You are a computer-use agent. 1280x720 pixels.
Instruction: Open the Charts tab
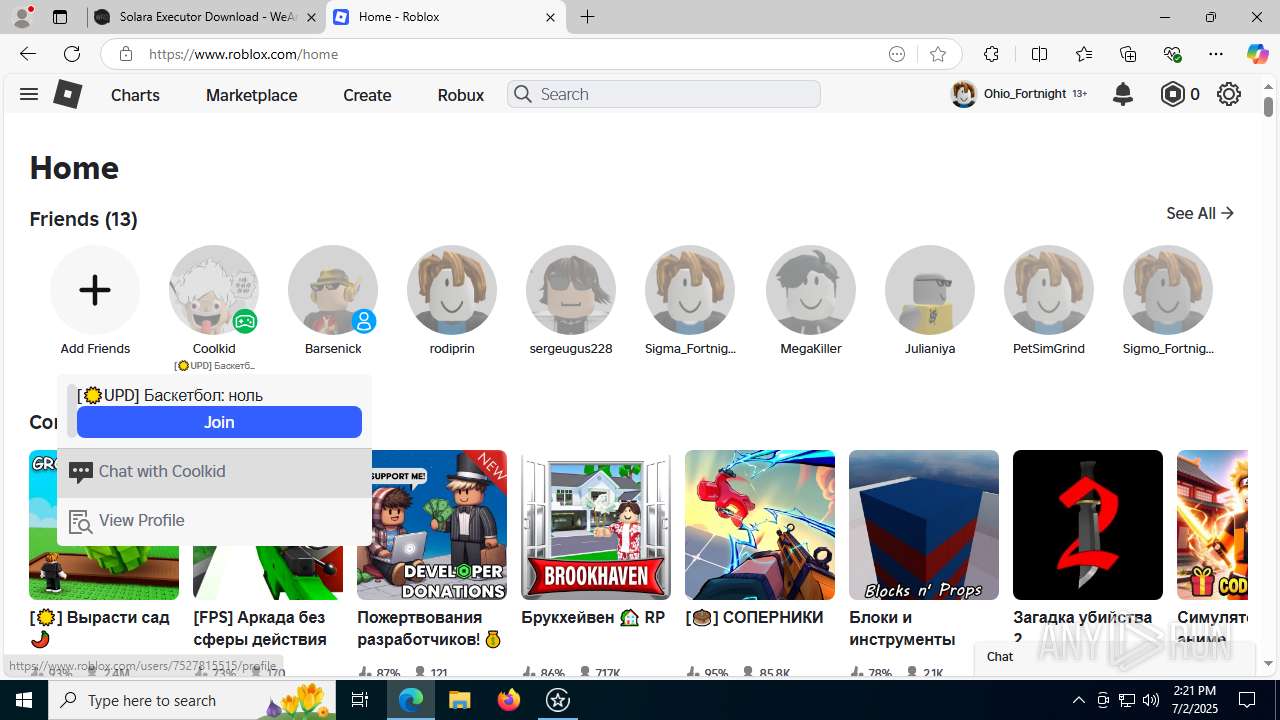135,95
